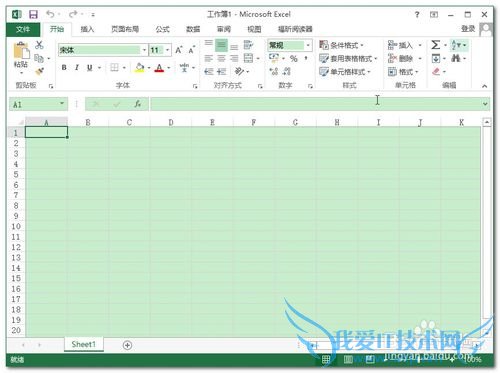Apply percent style formatting
Screen dimensions: 500x373
coord(294,59)
